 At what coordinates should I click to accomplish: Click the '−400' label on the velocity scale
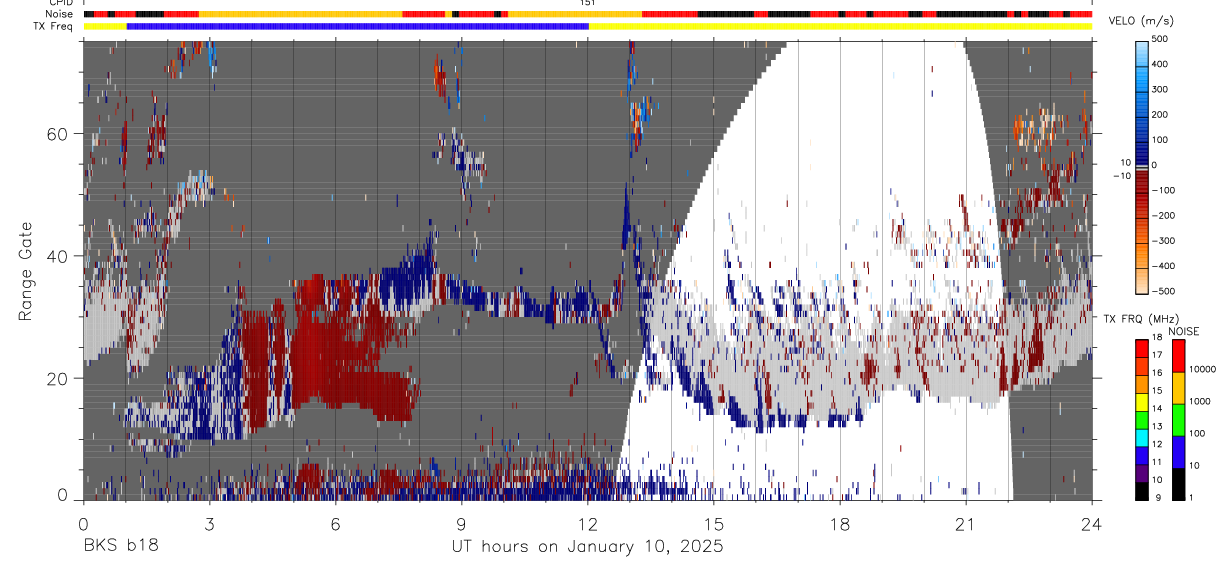1162,266
